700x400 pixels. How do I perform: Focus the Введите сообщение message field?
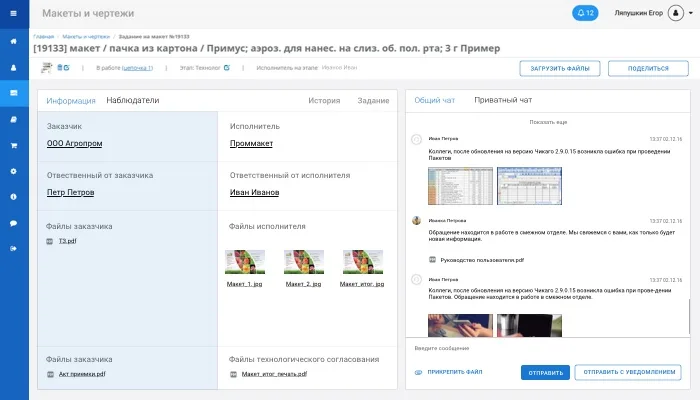[548, 348]
